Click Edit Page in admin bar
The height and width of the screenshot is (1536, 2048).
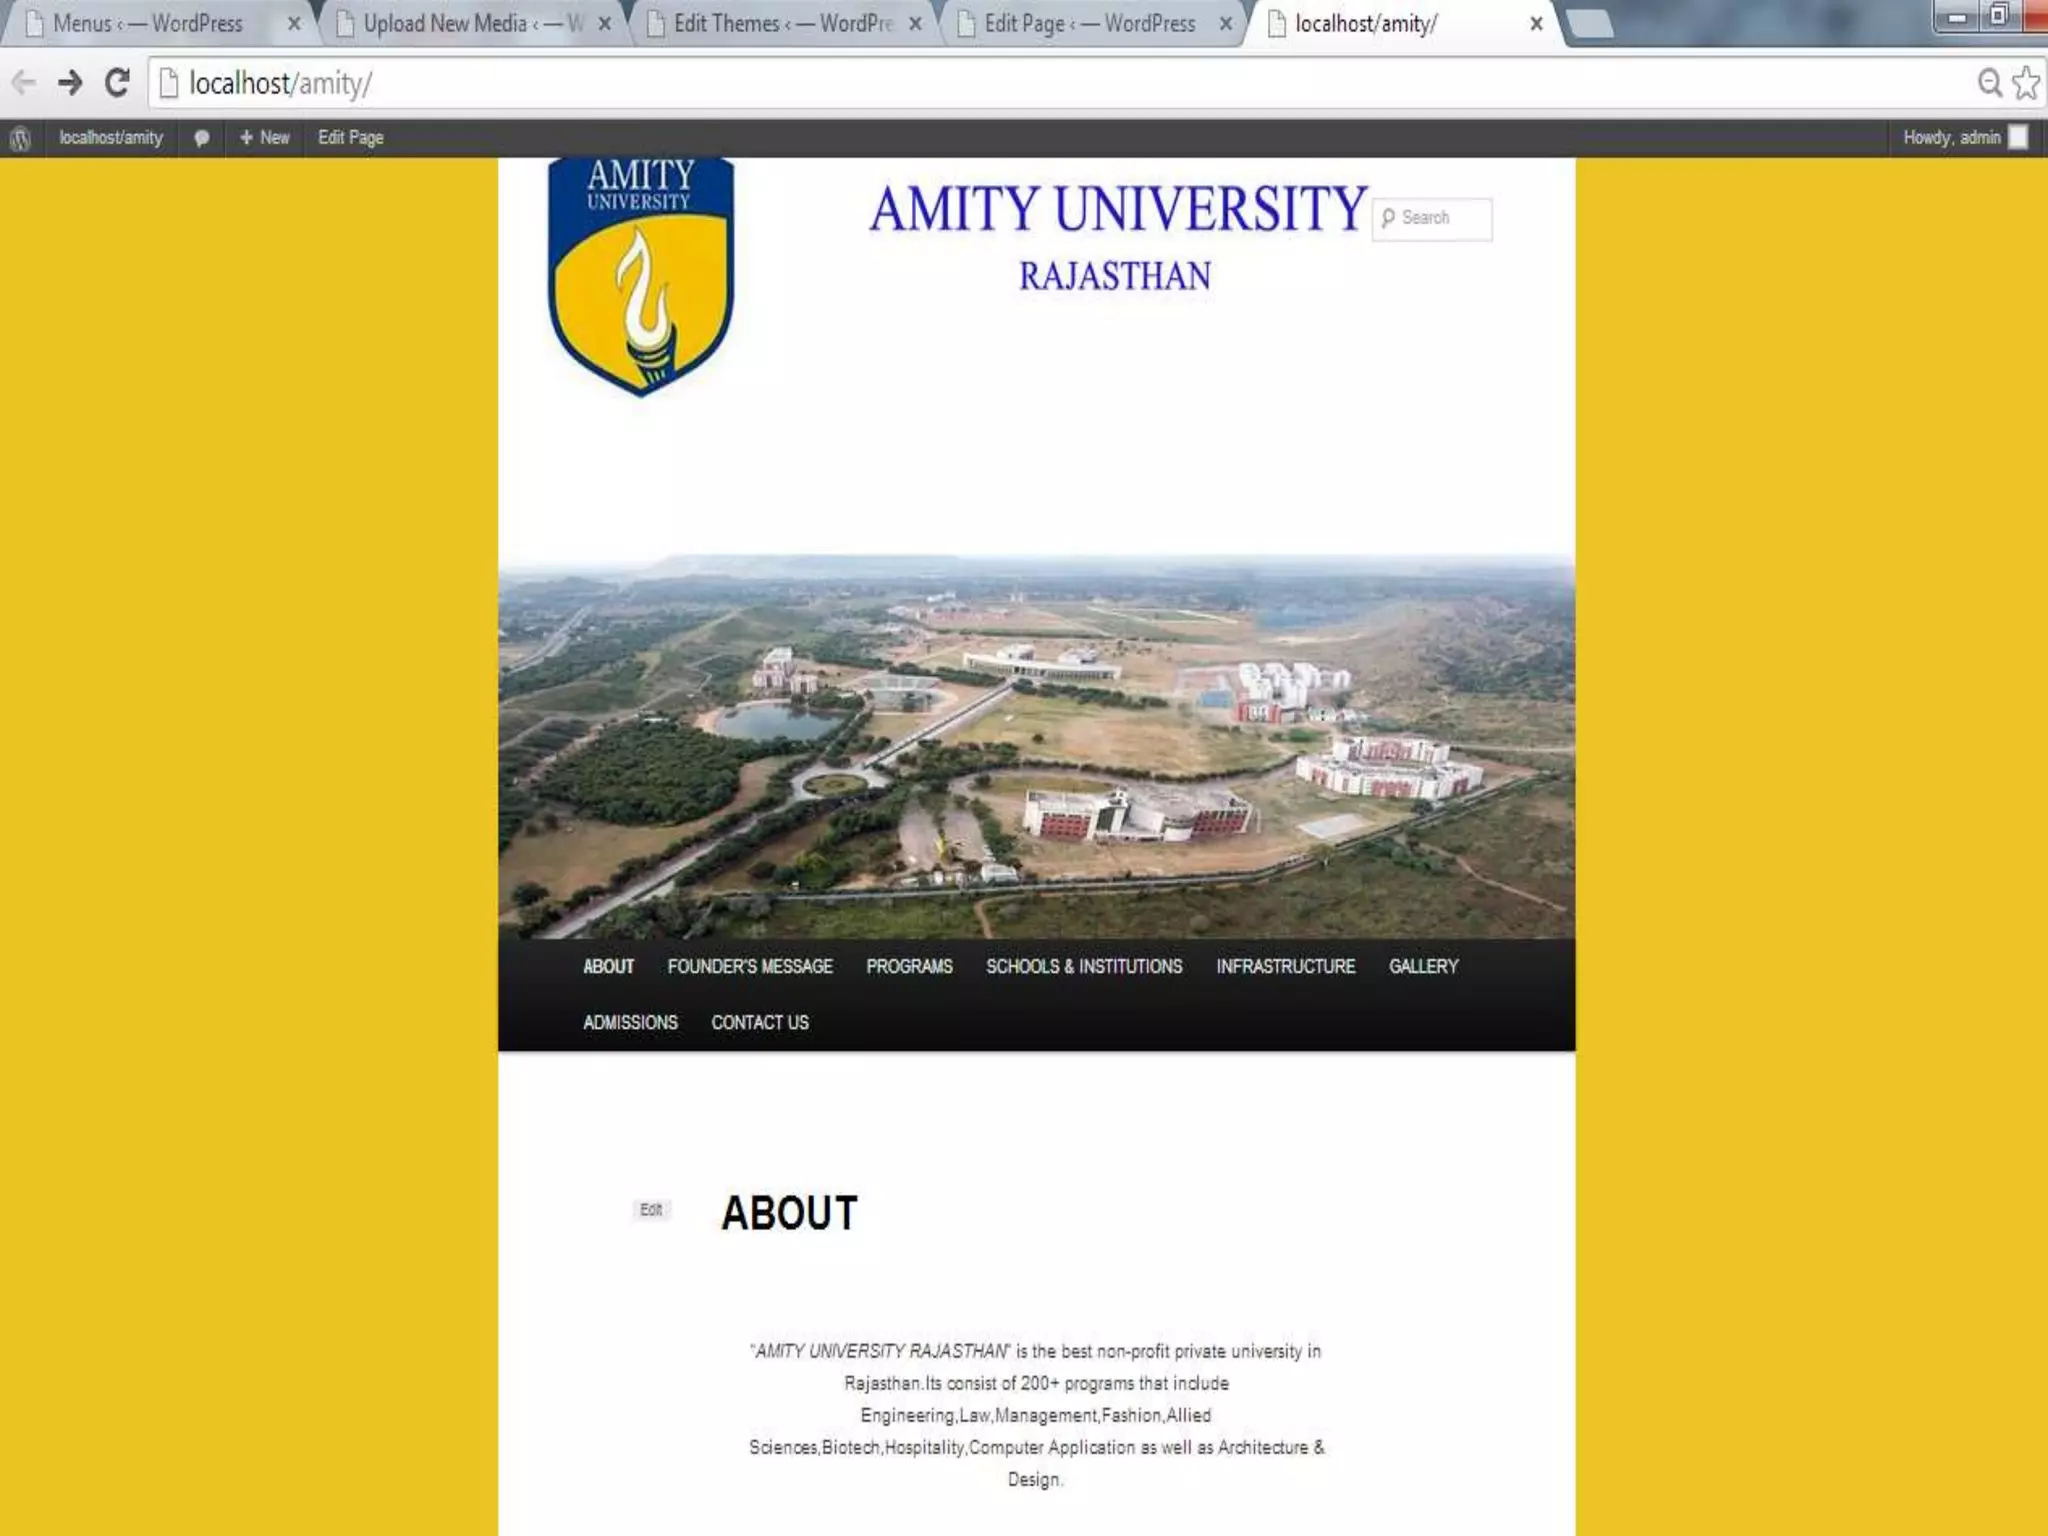pyautogui.click(x=351, y=138)
